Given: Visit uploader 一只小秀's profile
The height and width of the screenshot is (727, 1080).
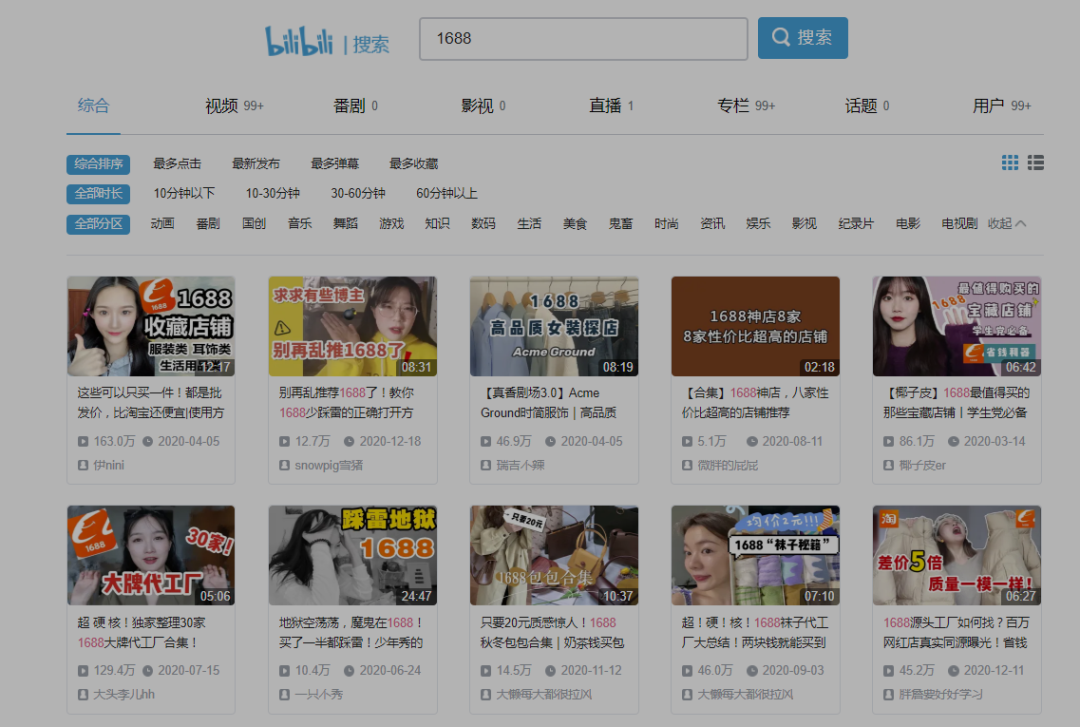Looking at the screenshot, I should [x=319, y=695].
